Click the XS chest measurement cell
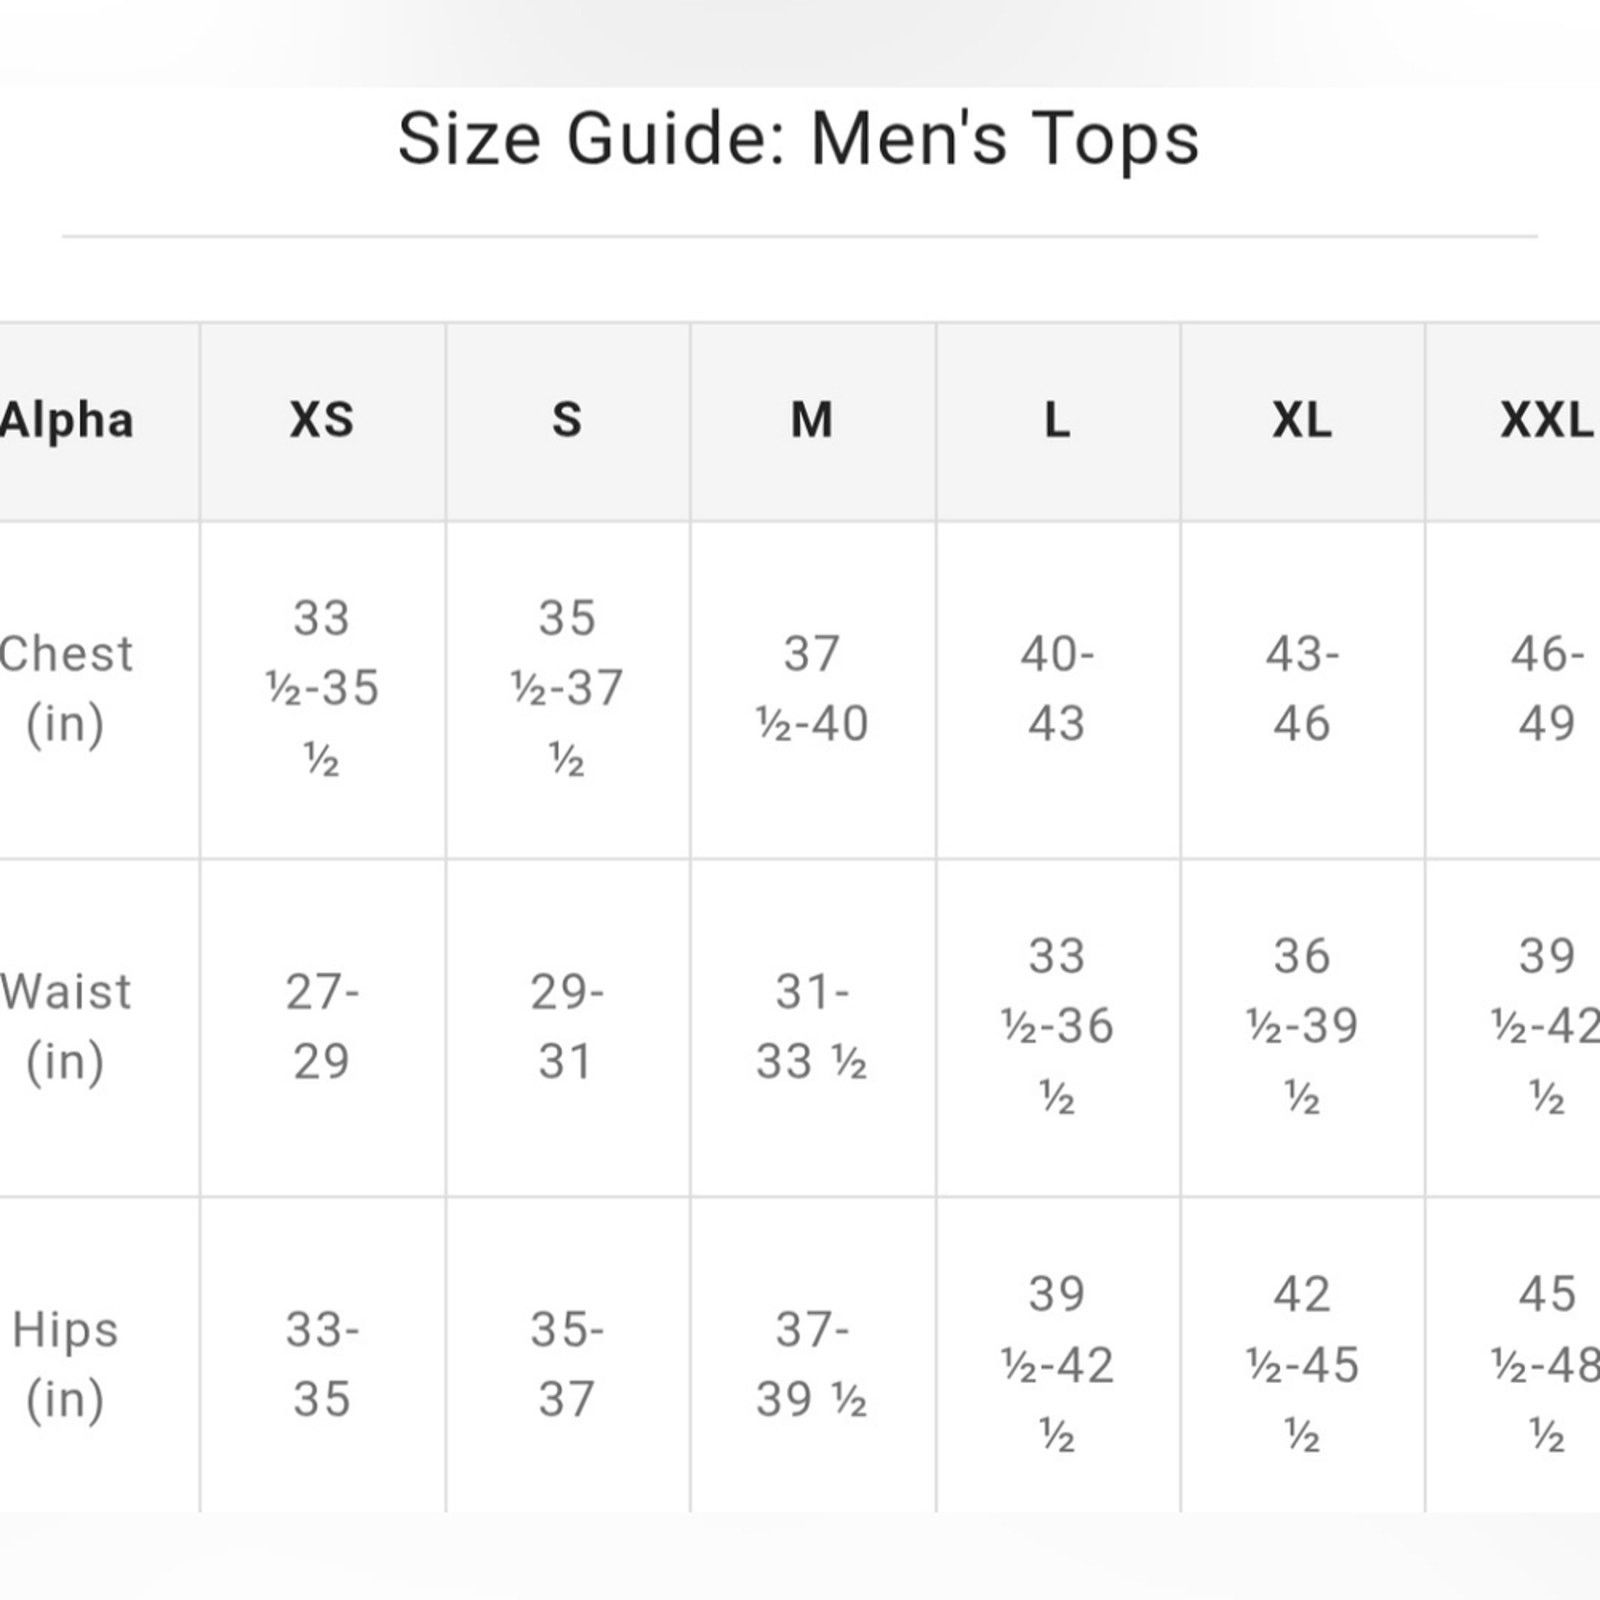Image resolution: width=1600 pixels, height=1600 pixels. (322, 689)
